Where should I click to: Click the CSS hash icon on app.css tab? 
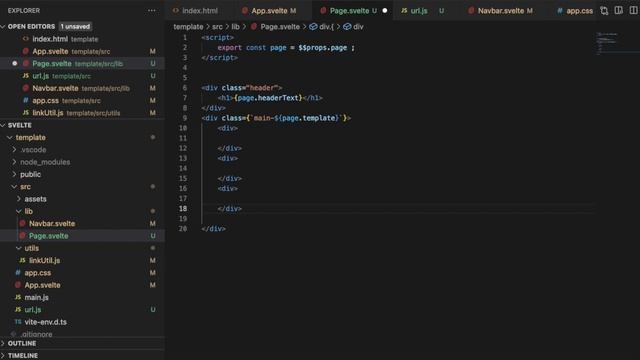coord(560,11)
